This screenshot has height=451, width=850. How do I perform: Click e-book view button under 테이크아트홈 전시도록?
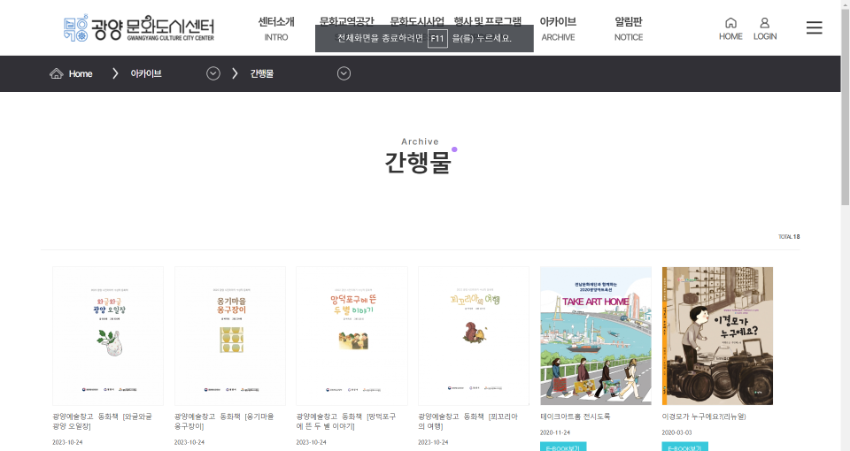[563, 446]
